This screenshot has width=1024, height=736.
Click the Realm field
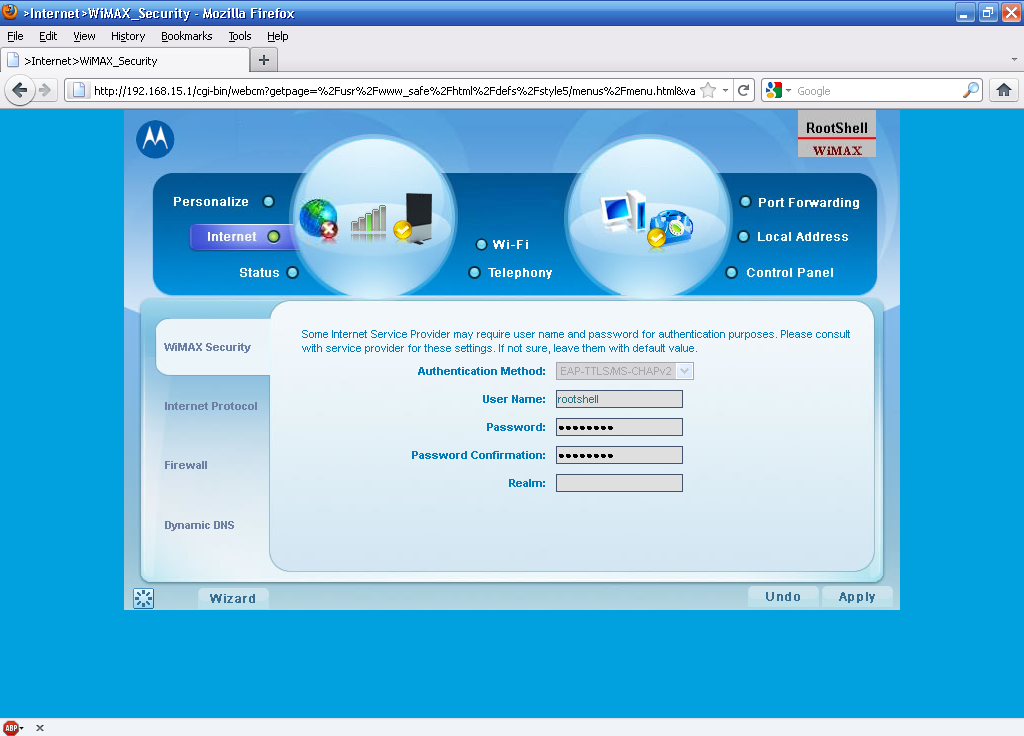tap(619, 483)
